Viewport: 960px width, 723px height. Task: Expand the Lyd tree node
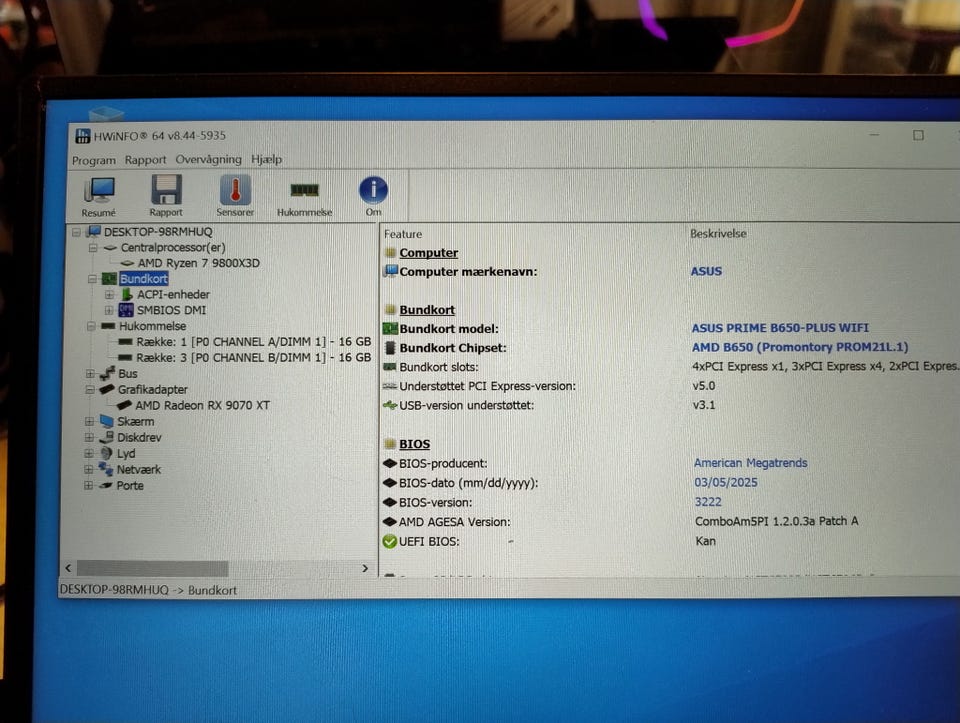89,454
